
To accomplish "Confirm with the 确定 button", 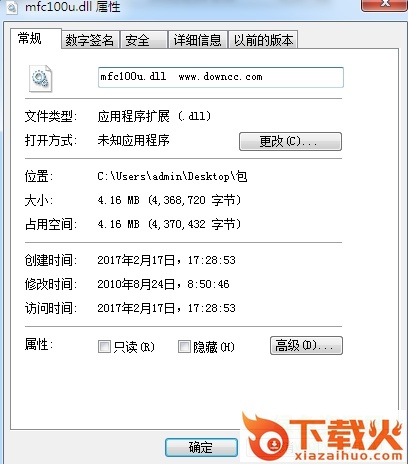I will click(x=201, y=447).
